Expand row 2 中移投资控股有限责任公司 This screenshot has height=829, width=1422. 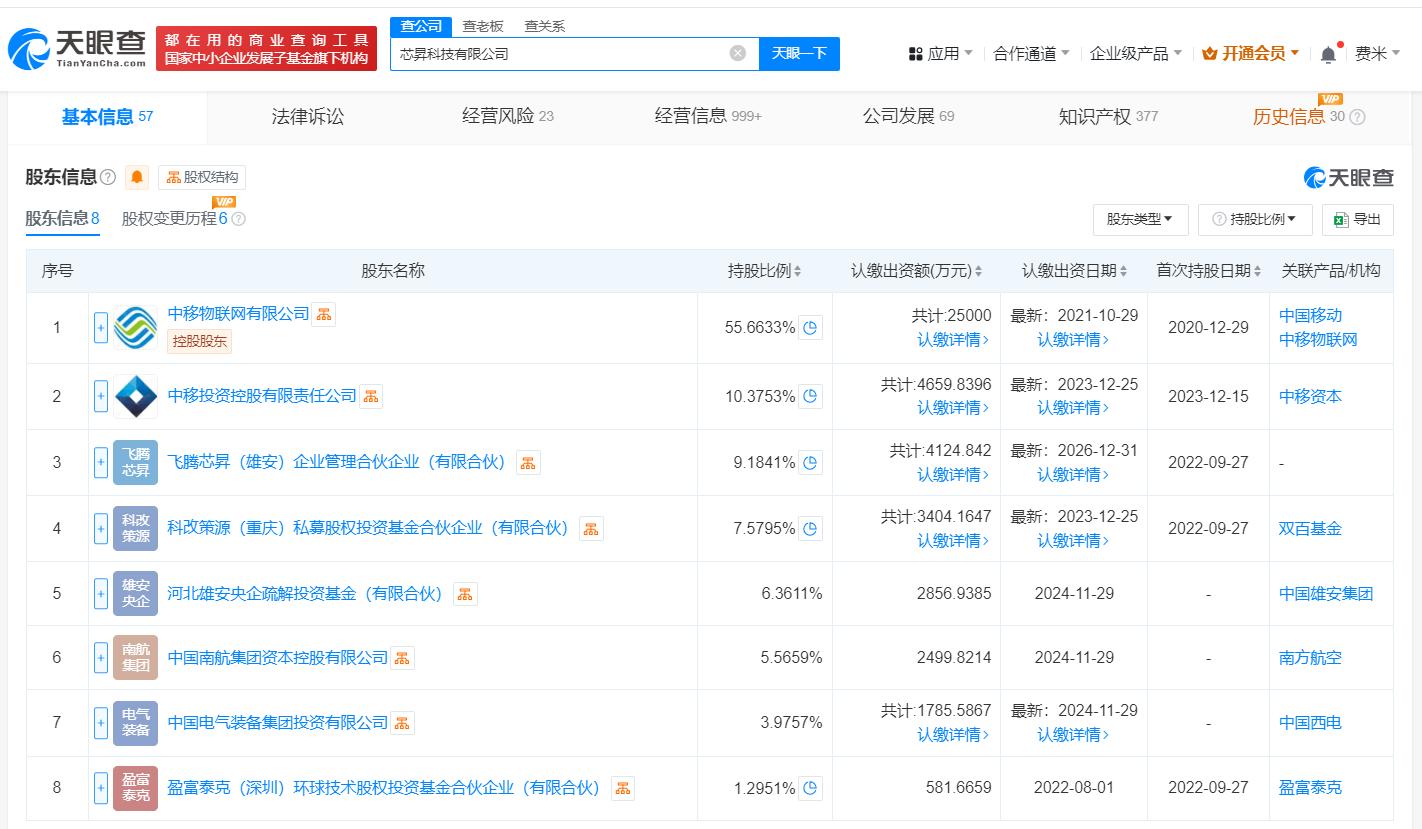101,396
